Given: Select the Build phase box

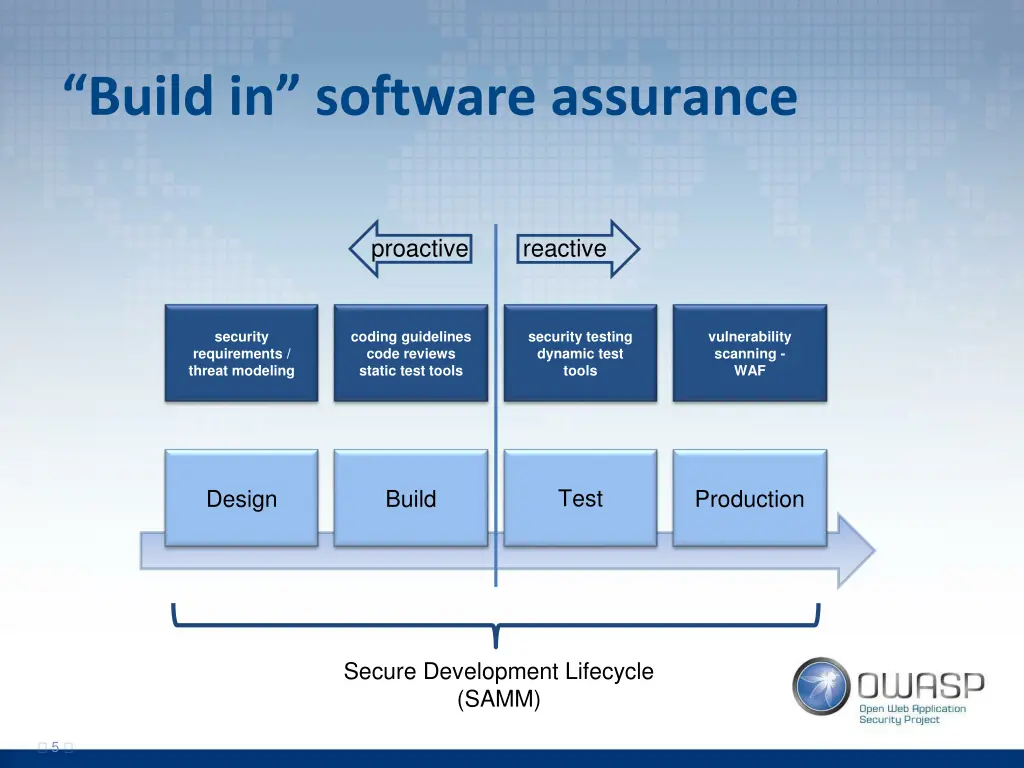Looking at the screenshot, I should (411, 498).
